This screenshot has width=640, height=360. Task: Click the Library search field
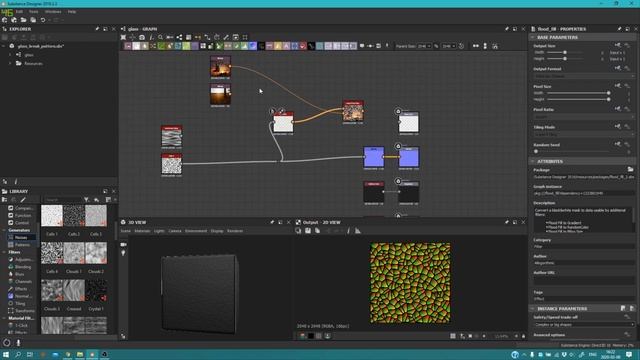[x=62, y=200]
